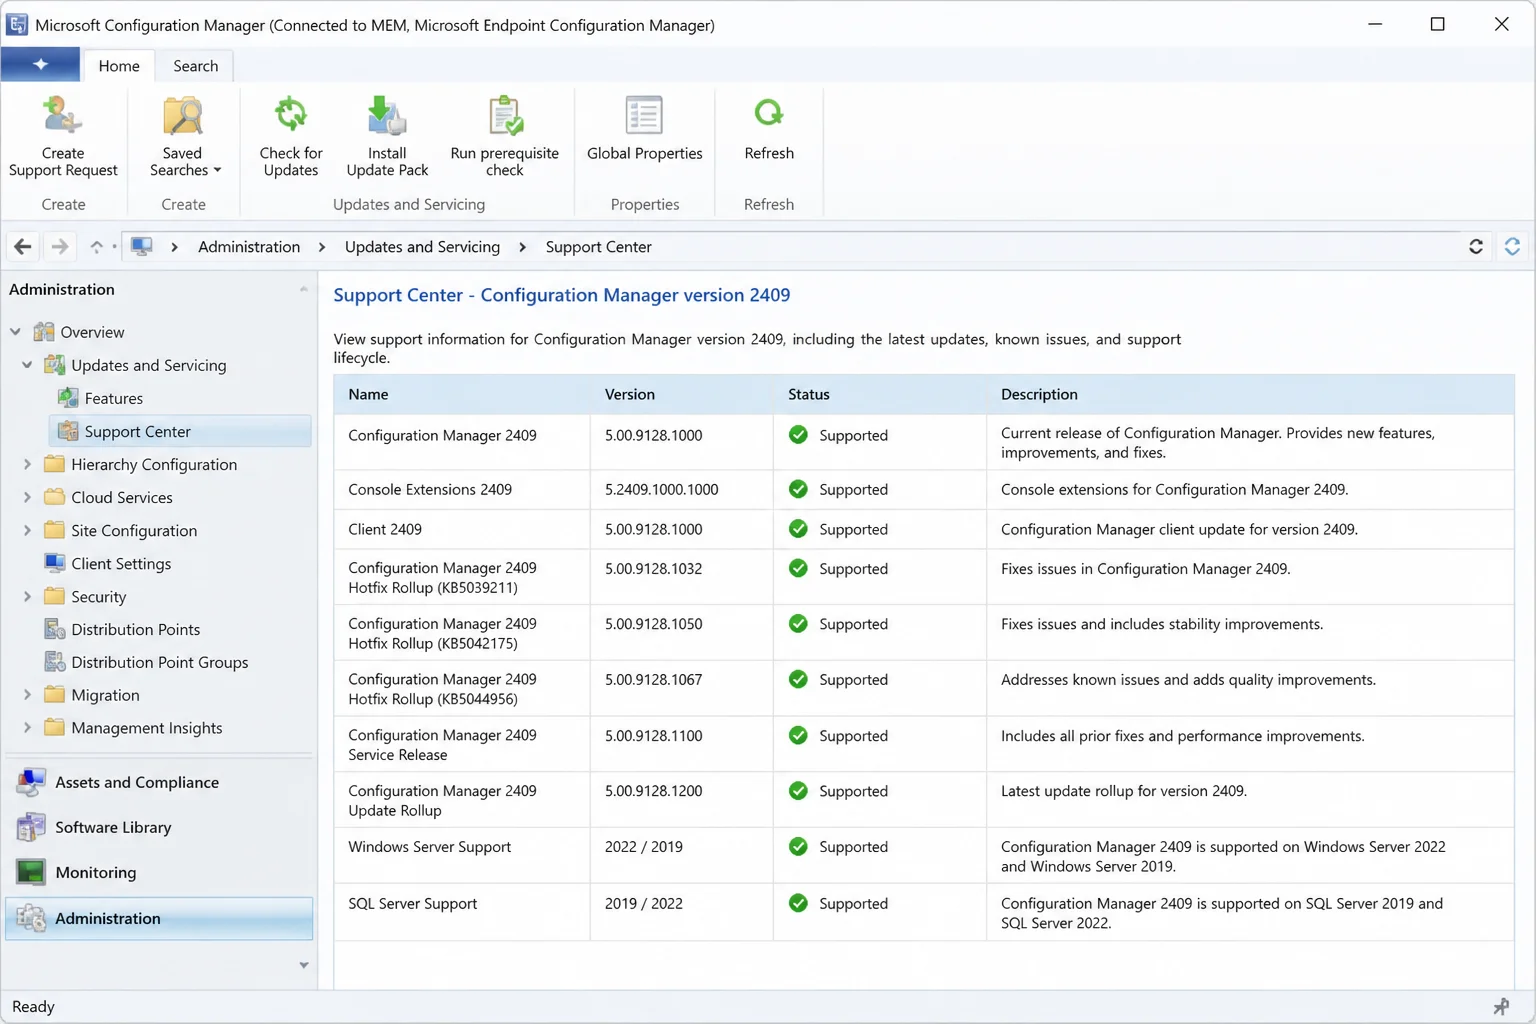Open Saved Searches dropdown
The width and height of the screenshot is (1536, 1024).
pyautogui.click(x=183, y=137)
